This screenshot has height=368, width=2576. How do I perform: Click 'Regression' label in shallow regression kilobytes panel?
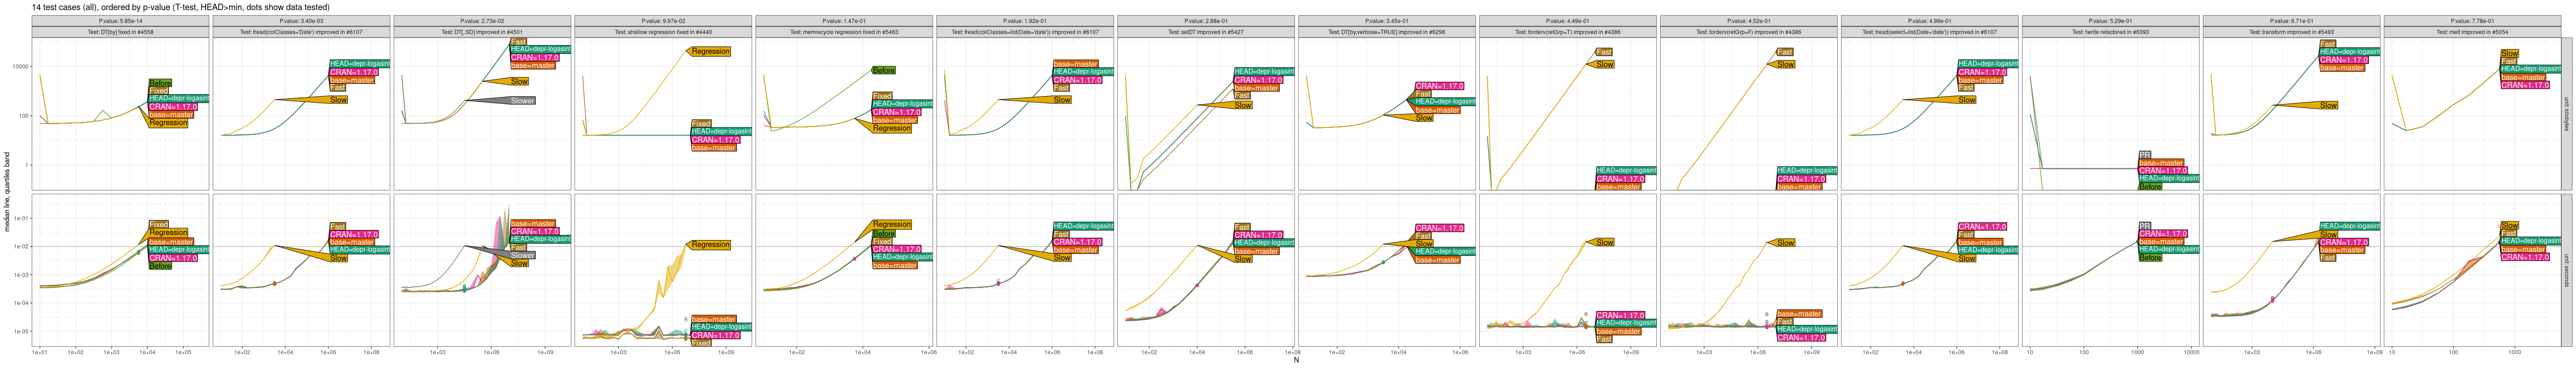point(710,51)
